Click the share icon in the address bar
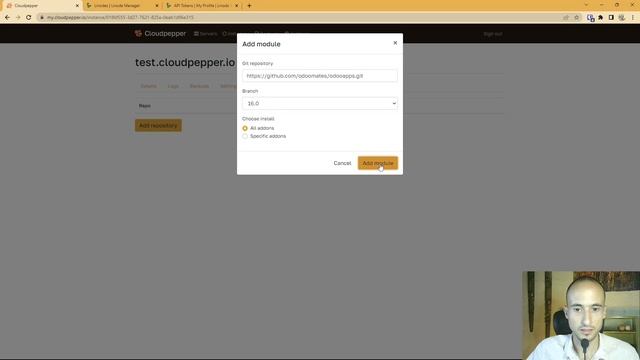This screenshot has width=640, height=360. point(566,18)
